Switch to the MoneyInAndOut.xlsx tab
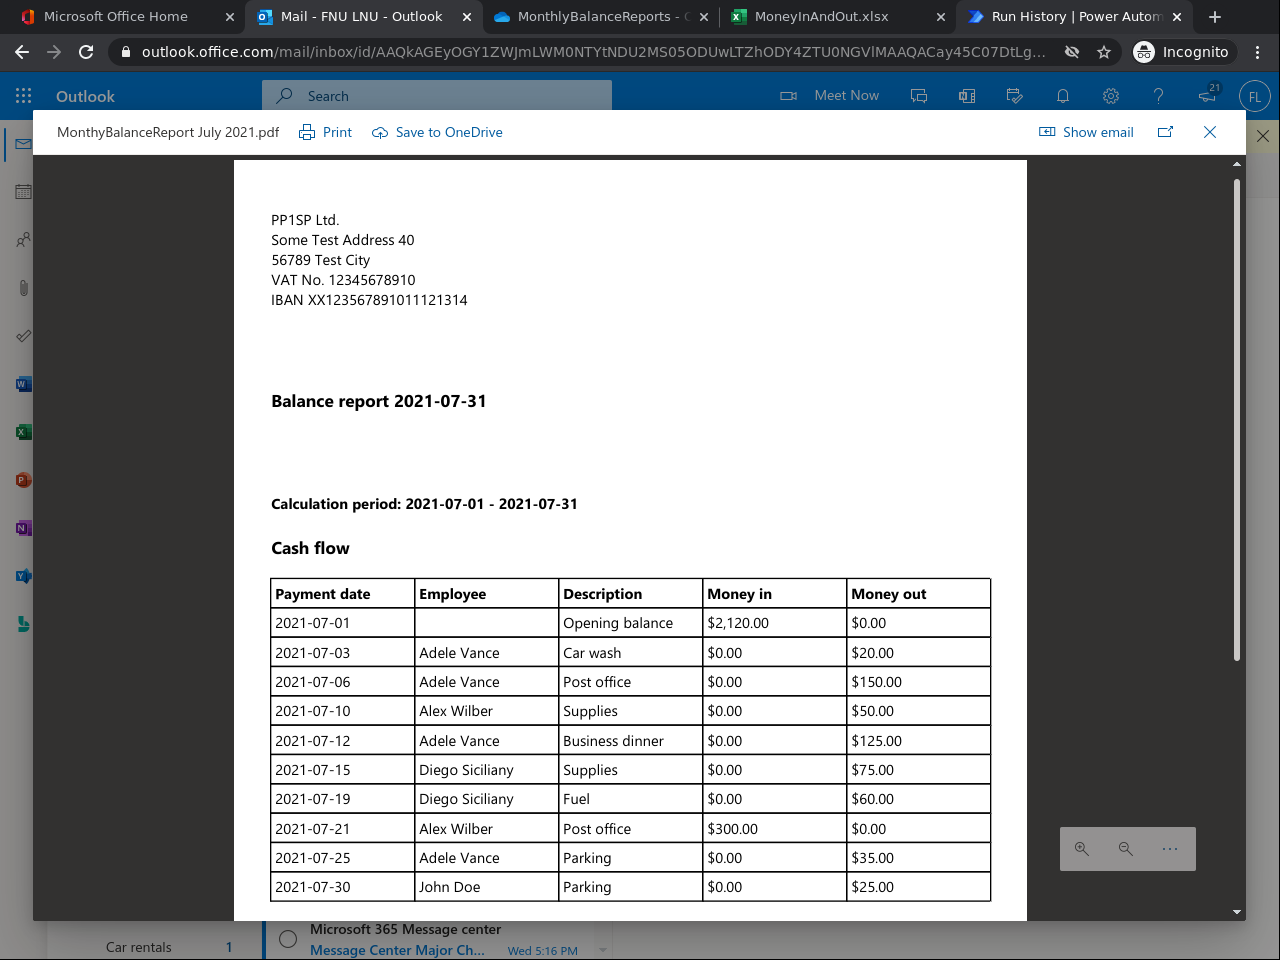The height and width of the screenshot is (960, 1280). [838, 17]
